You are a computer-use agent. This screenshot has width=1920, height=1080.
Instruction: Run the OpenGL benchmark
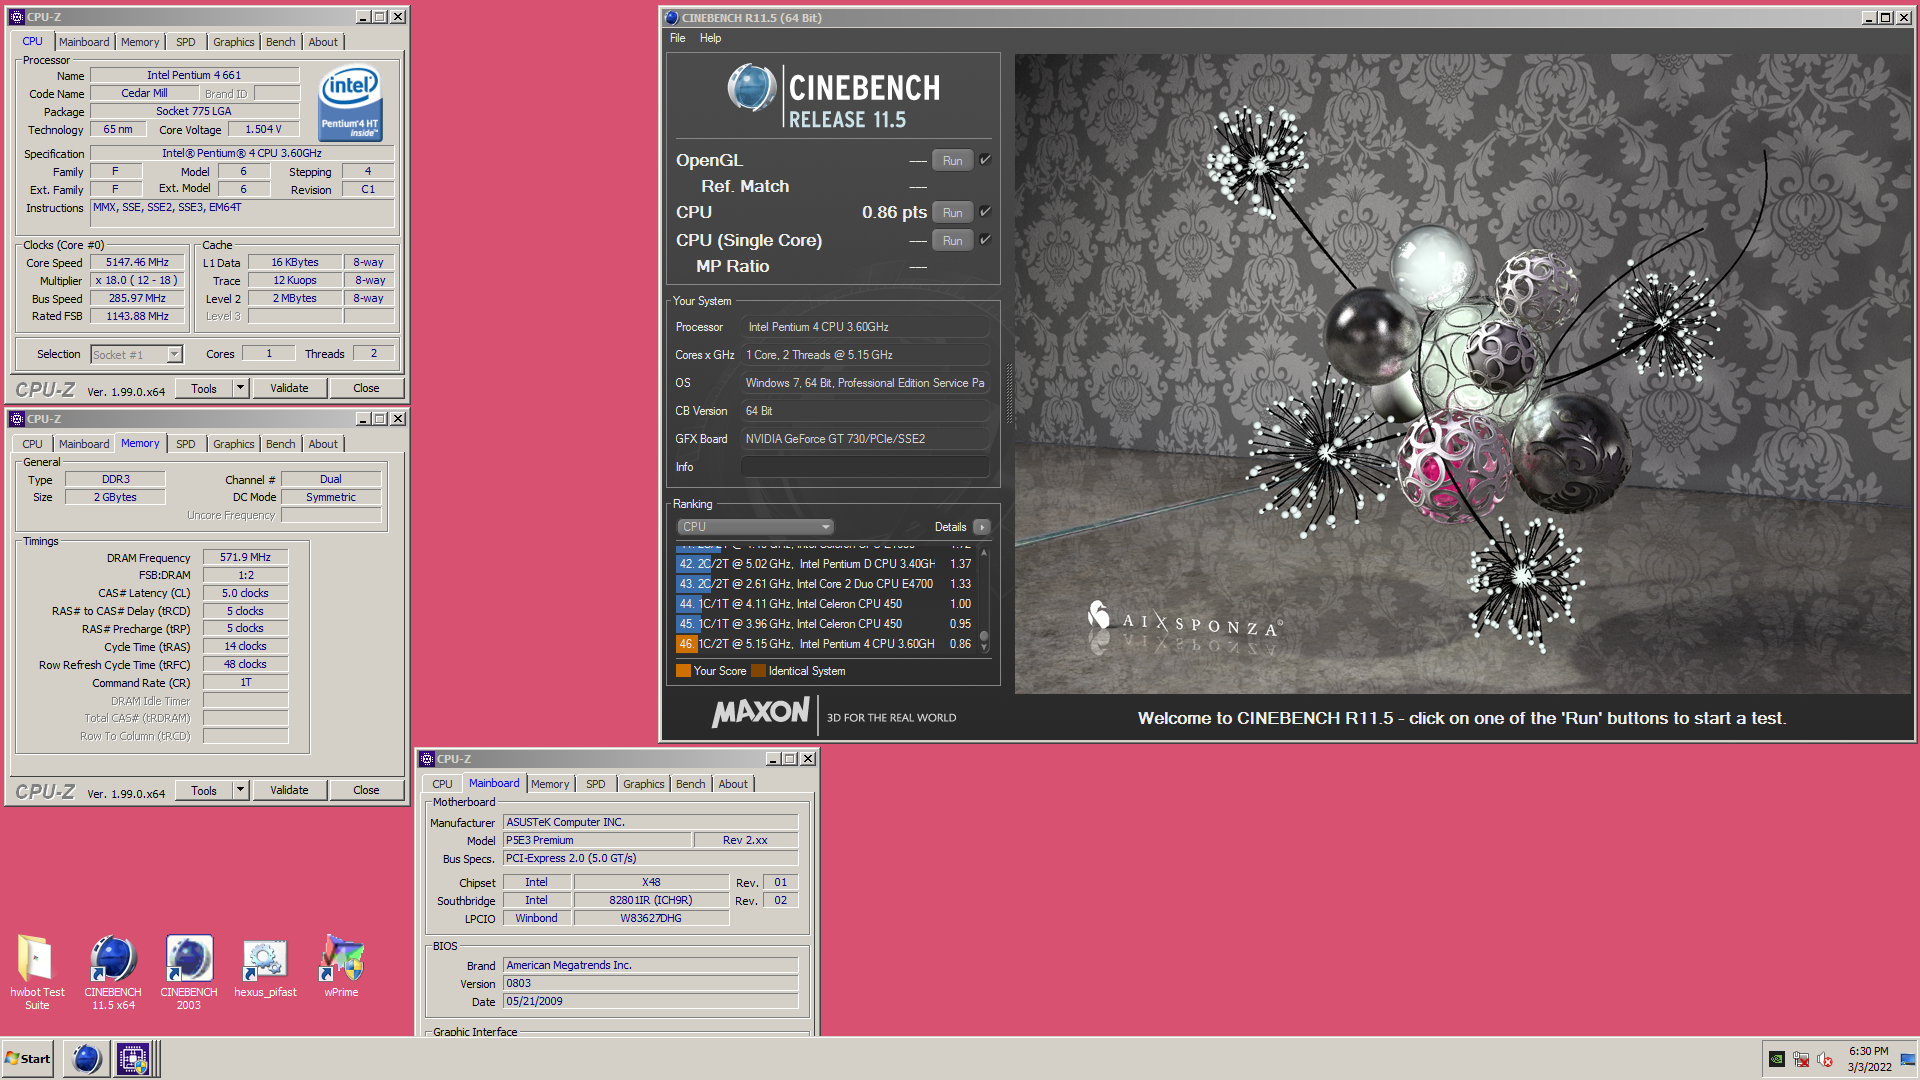[x=952, y=160]
